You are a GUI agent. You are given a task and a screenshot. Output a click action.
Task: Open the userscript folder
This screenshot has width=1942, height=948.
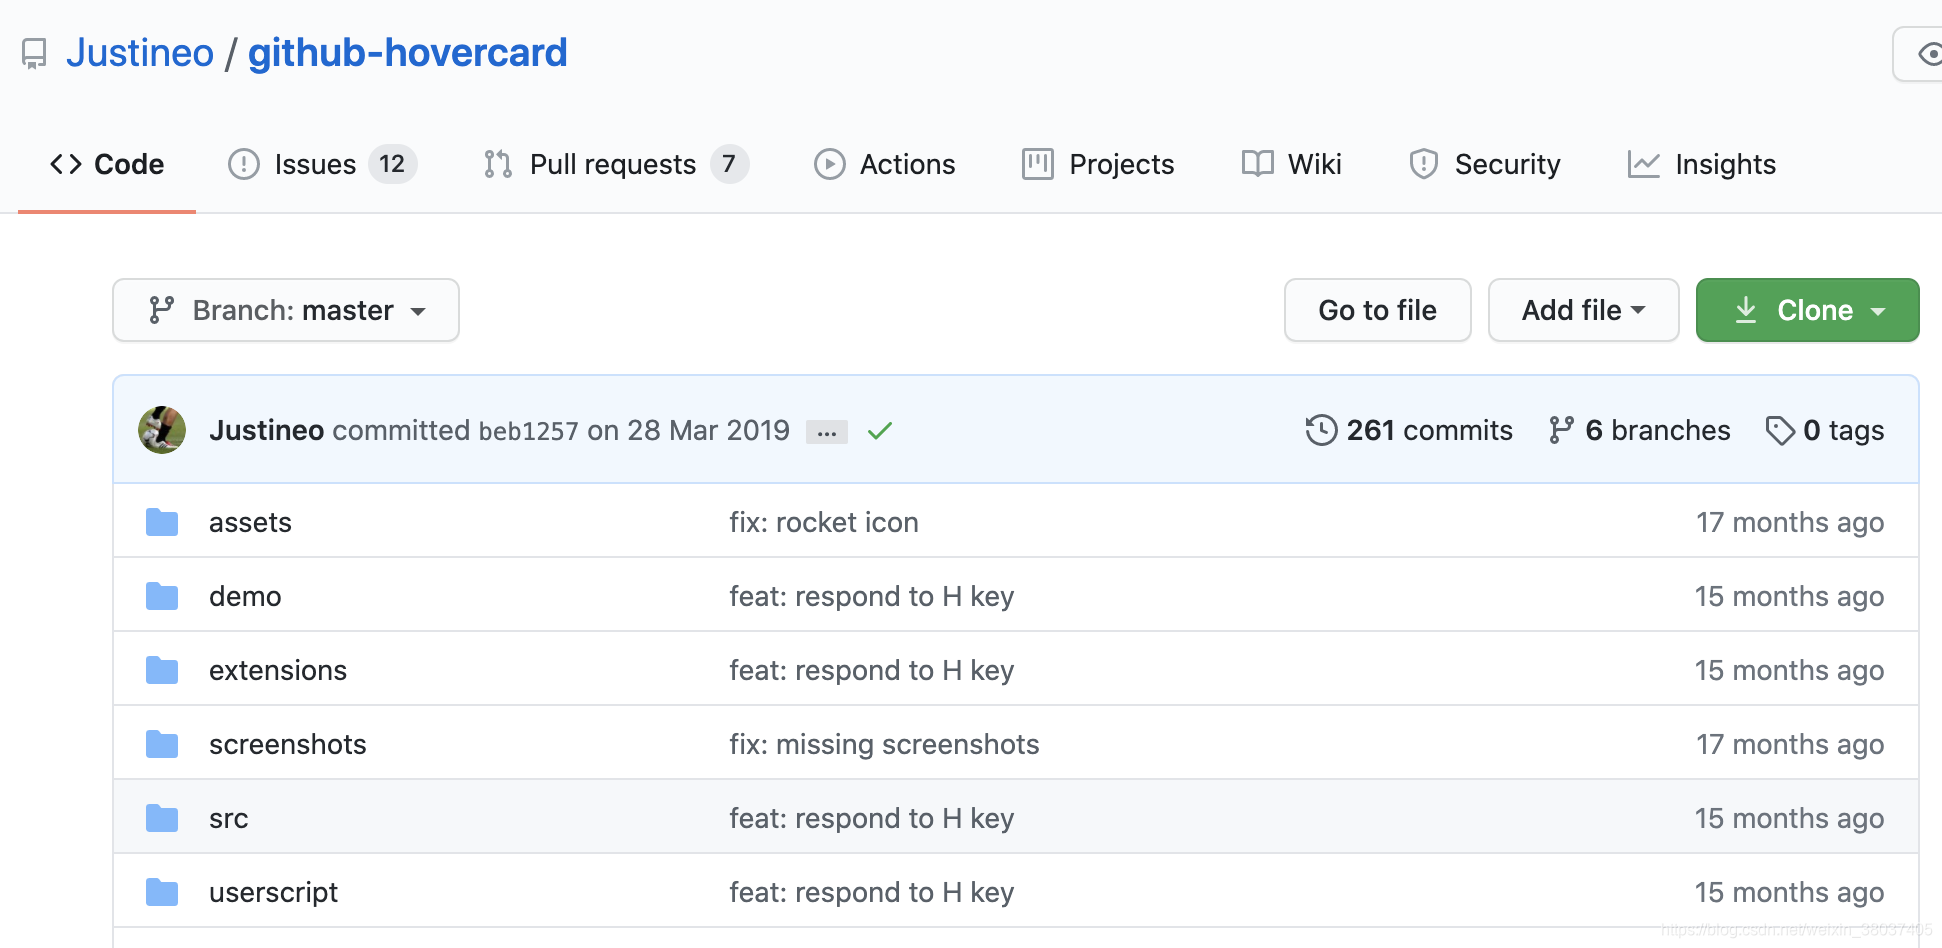(x=274, y=892)
